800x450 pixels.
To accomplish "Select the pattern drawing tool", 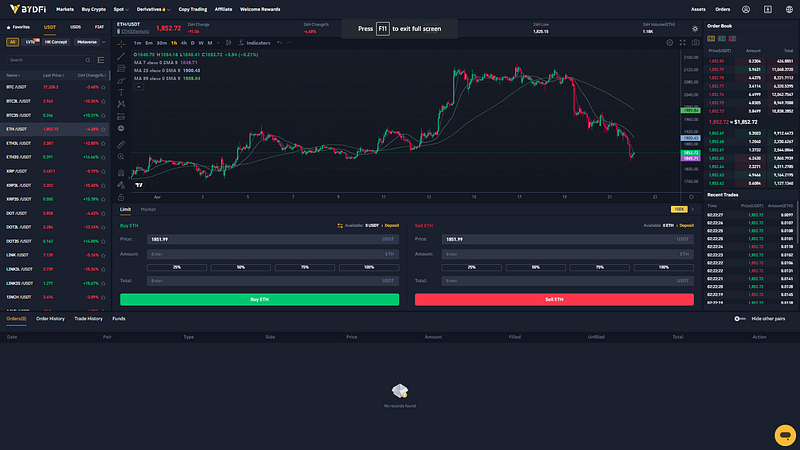I will (x=121, y=104).
